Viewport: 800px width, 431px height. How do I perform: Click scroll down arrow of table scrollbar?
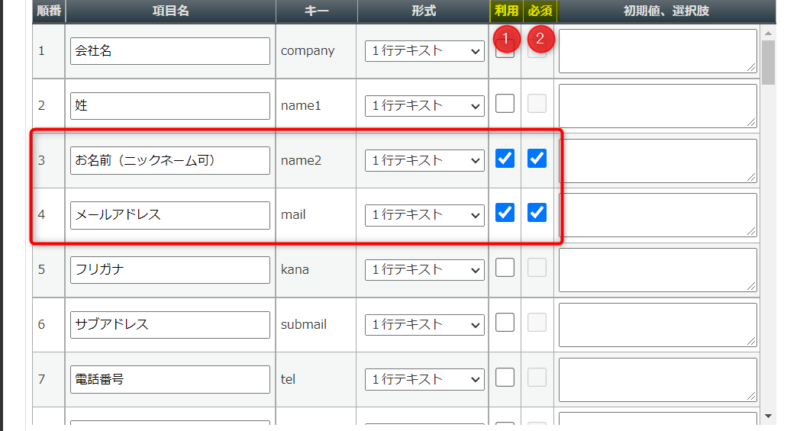coord(768,417)
